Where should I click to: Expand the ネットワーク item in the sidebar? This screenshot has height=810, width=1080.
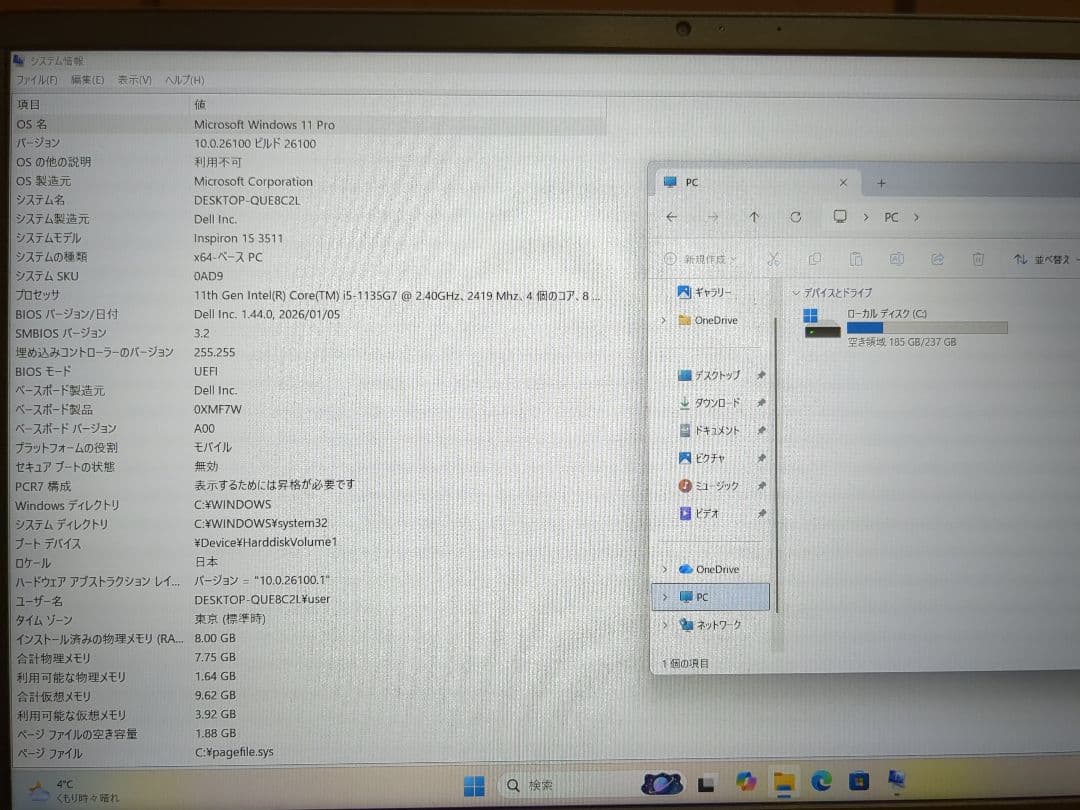pyautogui.click(x=664, y=624)
